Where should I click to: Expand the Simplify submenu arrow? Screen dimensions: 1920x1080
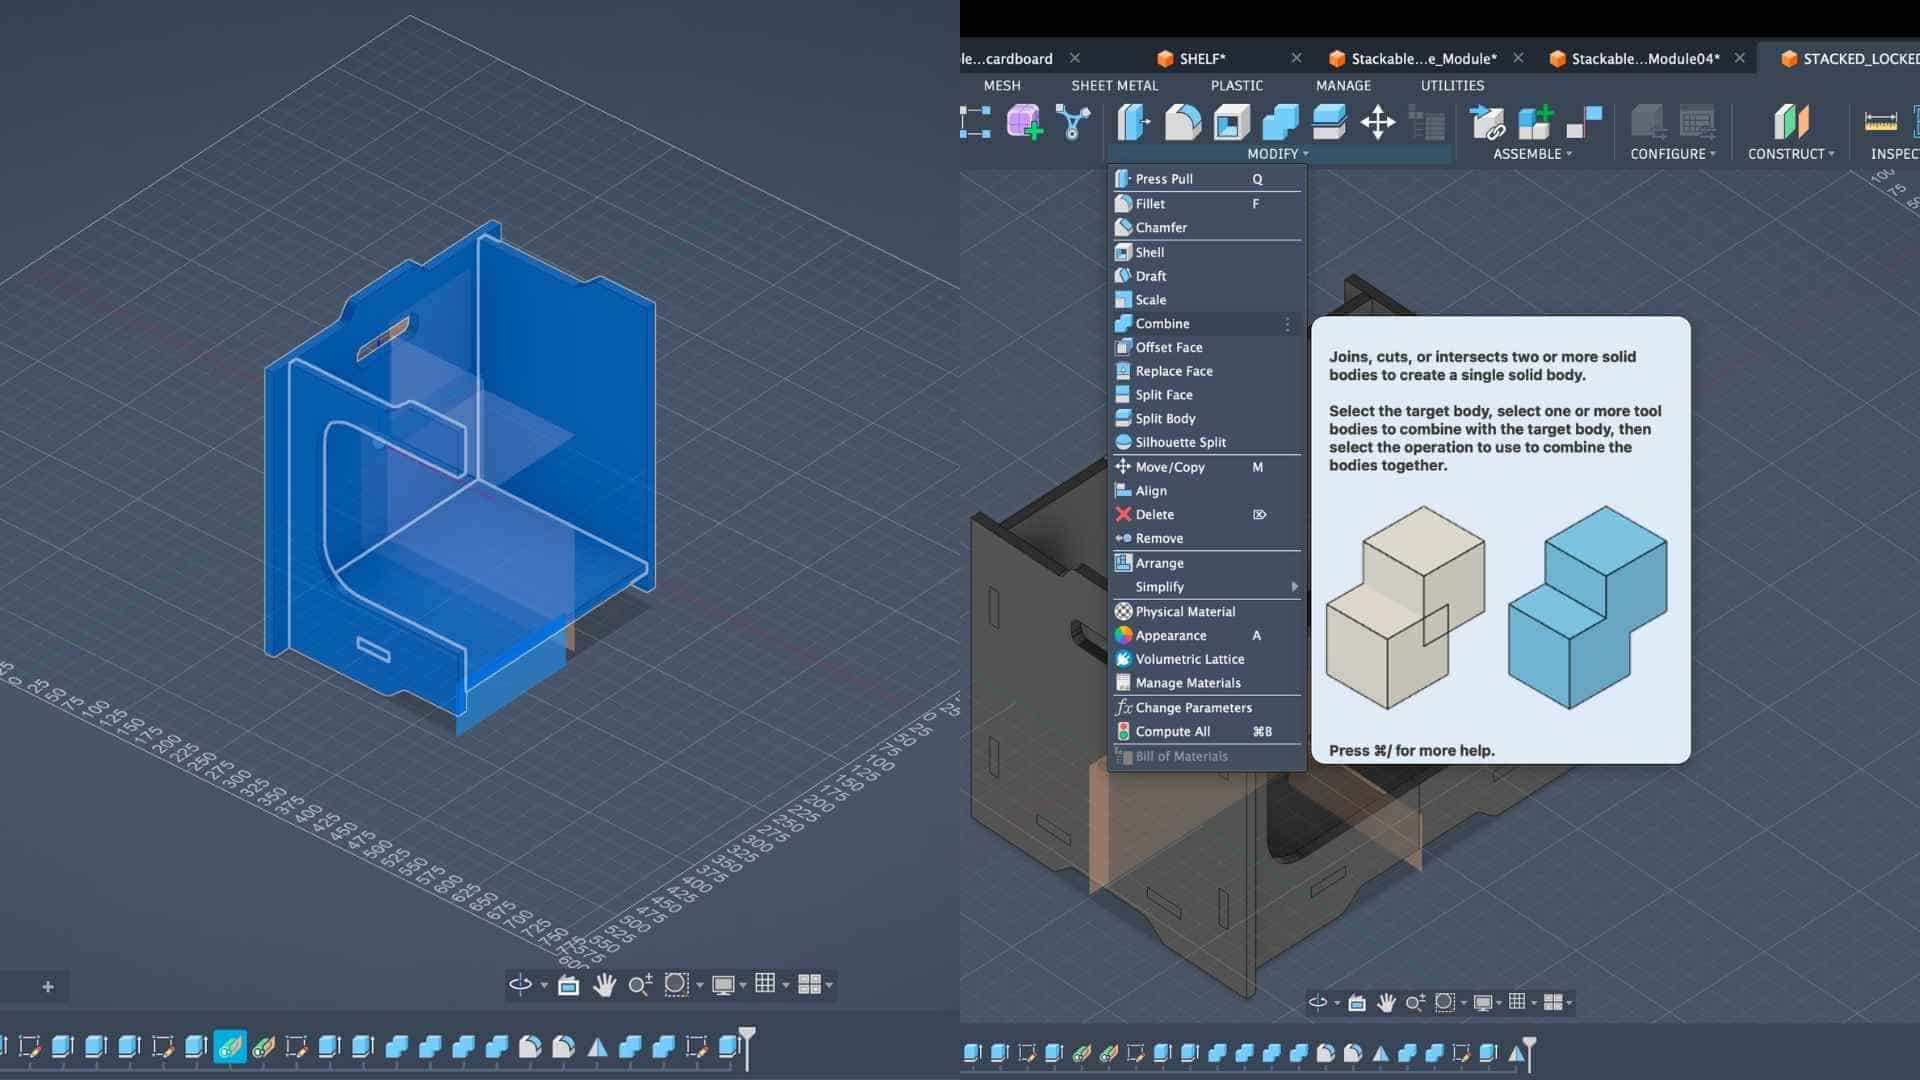pyautogui.click(x=1294, y=587)
